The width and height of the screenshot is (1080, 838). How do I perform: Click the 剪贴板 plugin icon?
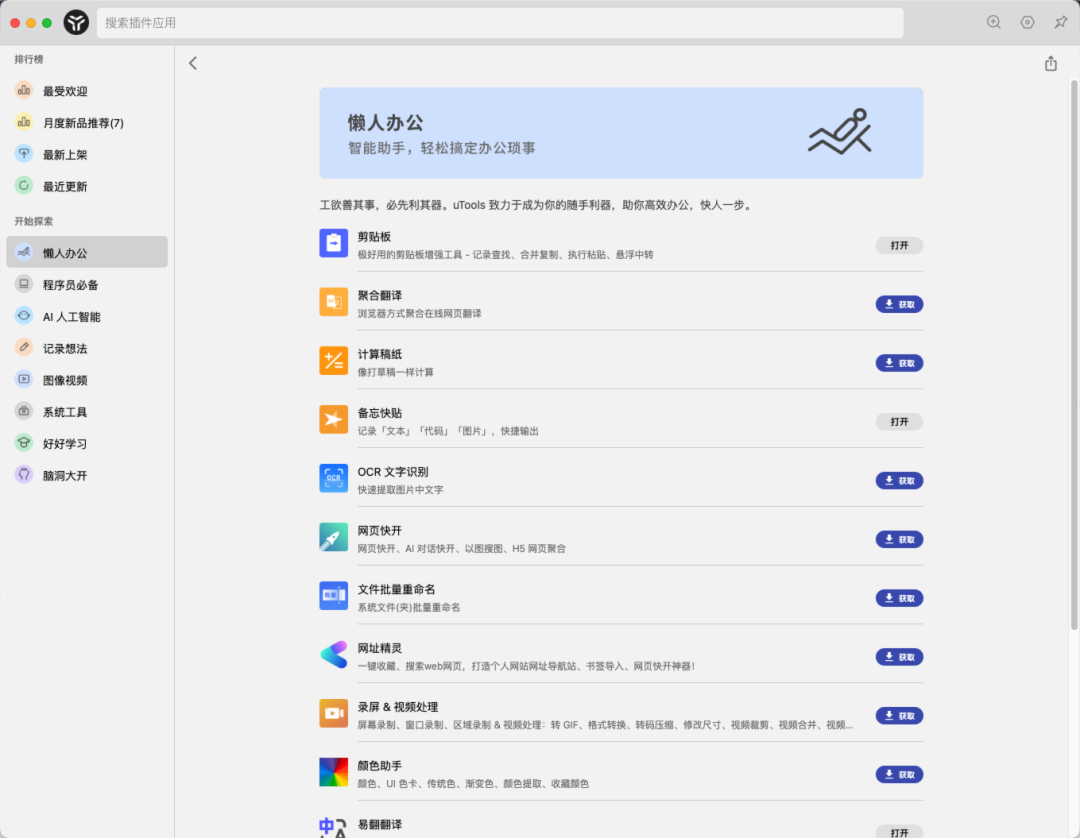click(333, 243)
